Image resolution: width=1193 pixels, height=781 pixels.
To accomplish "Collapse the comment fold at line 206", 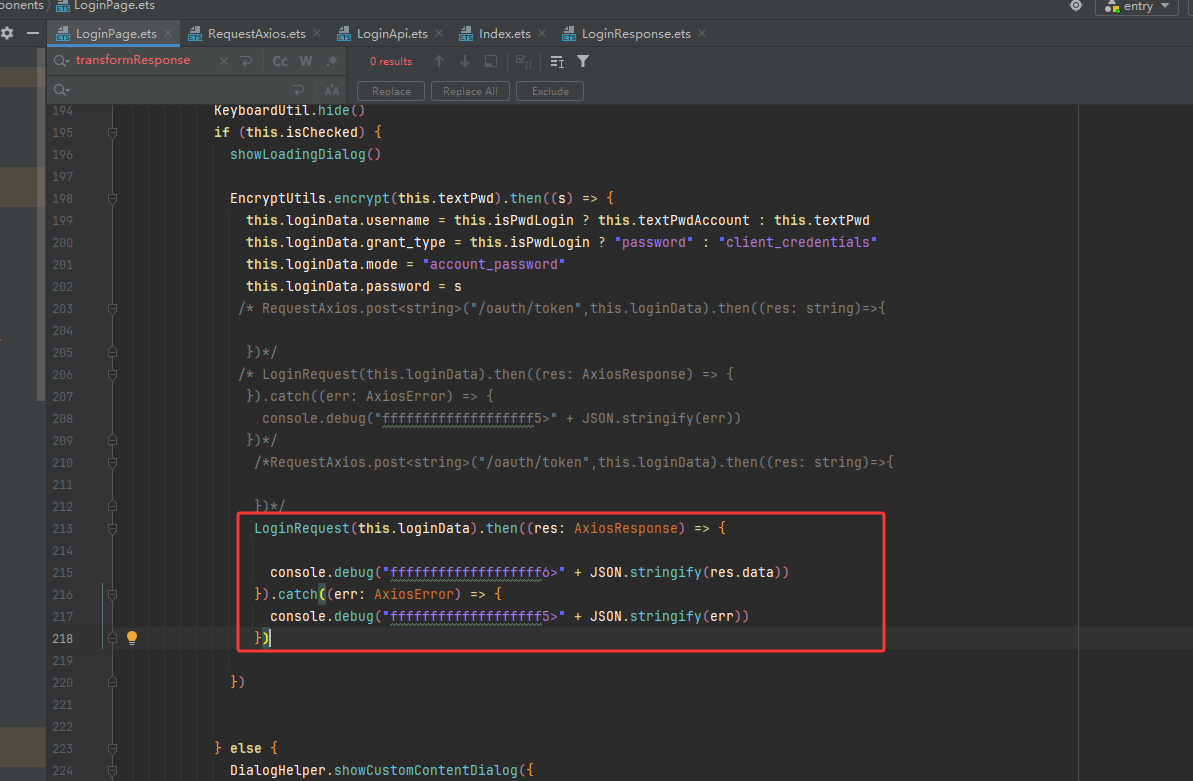I will [112, 375].
